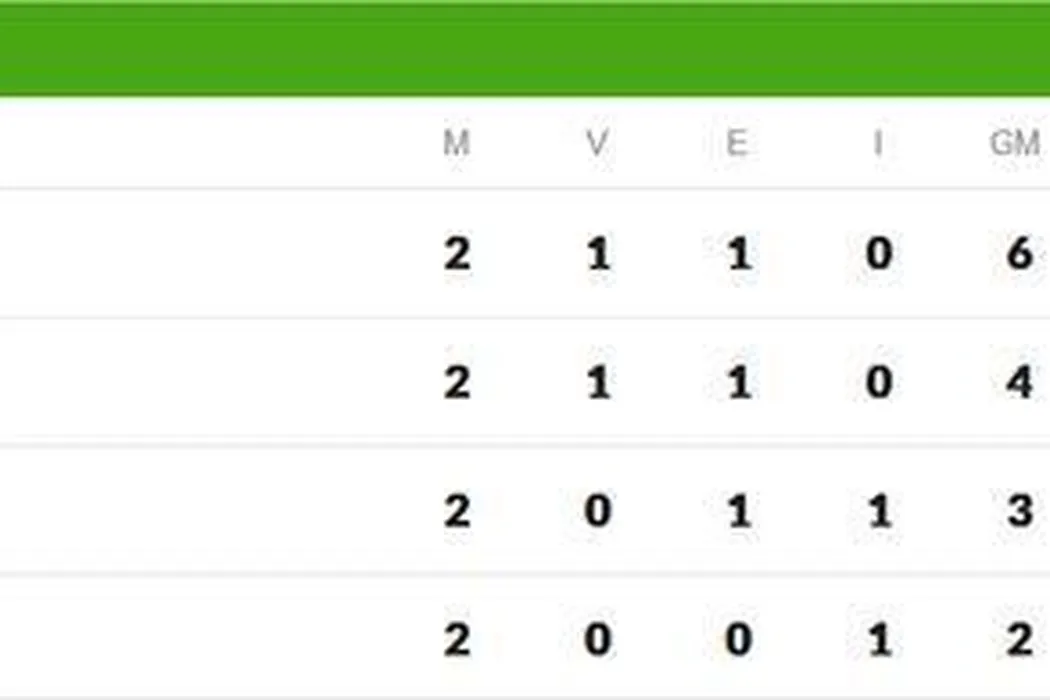
Task: Click first row's V column value
Action: (598, 254)
